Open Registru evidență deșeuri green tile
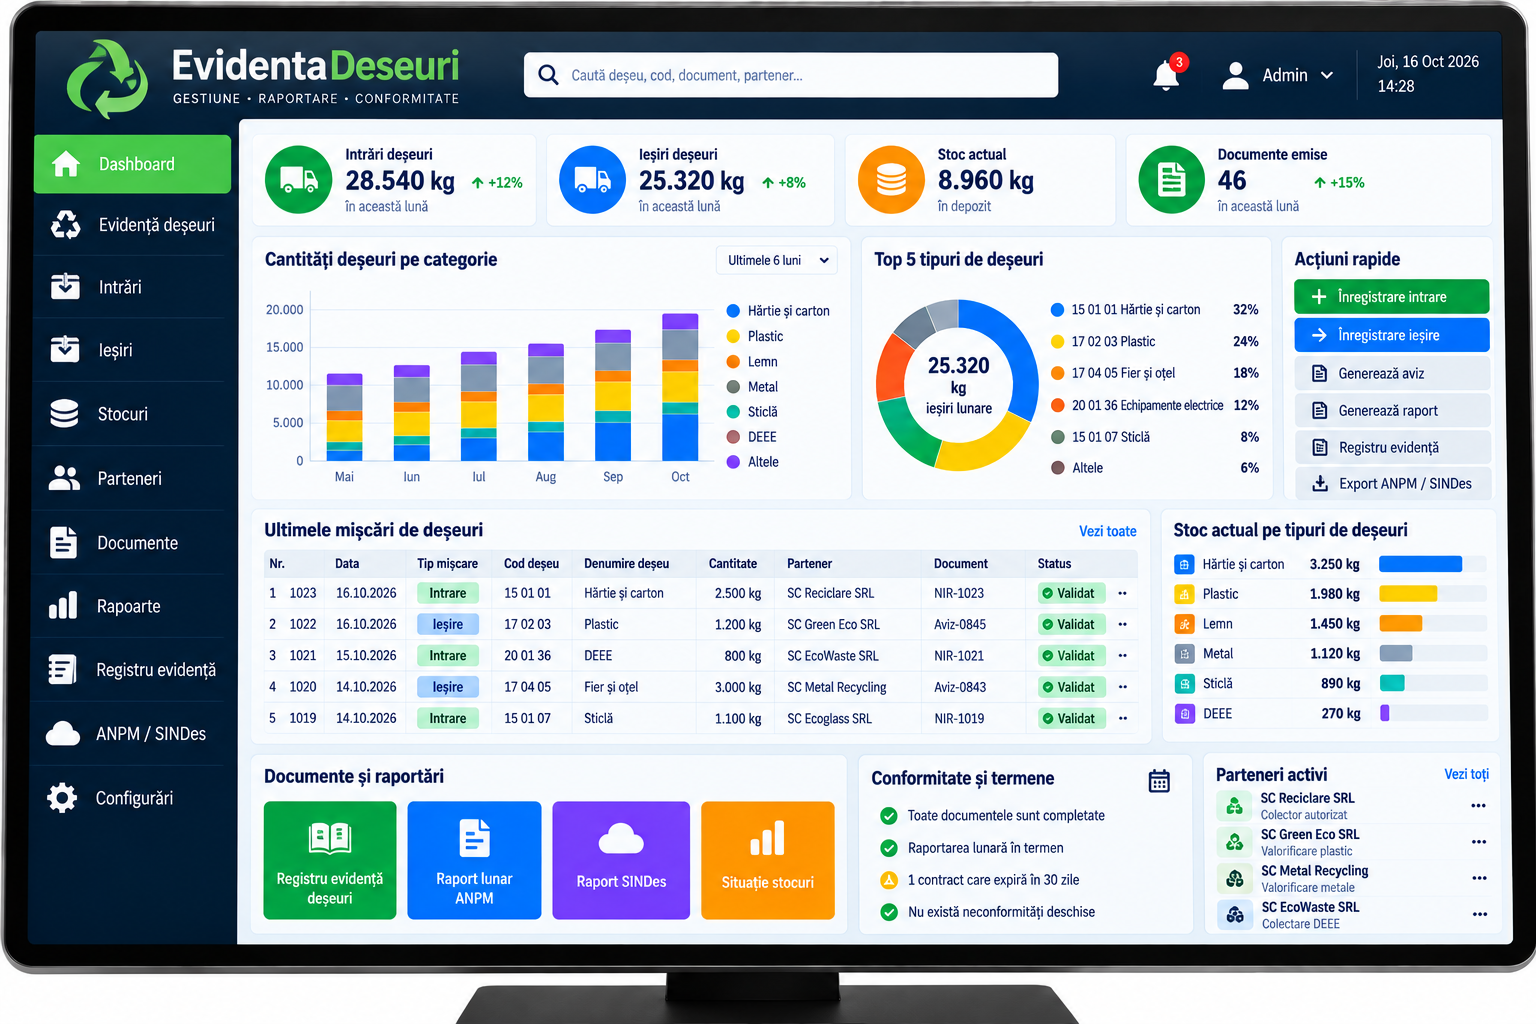The image size is (1536, 1024). pyautogui.click(x=330, y=860)
